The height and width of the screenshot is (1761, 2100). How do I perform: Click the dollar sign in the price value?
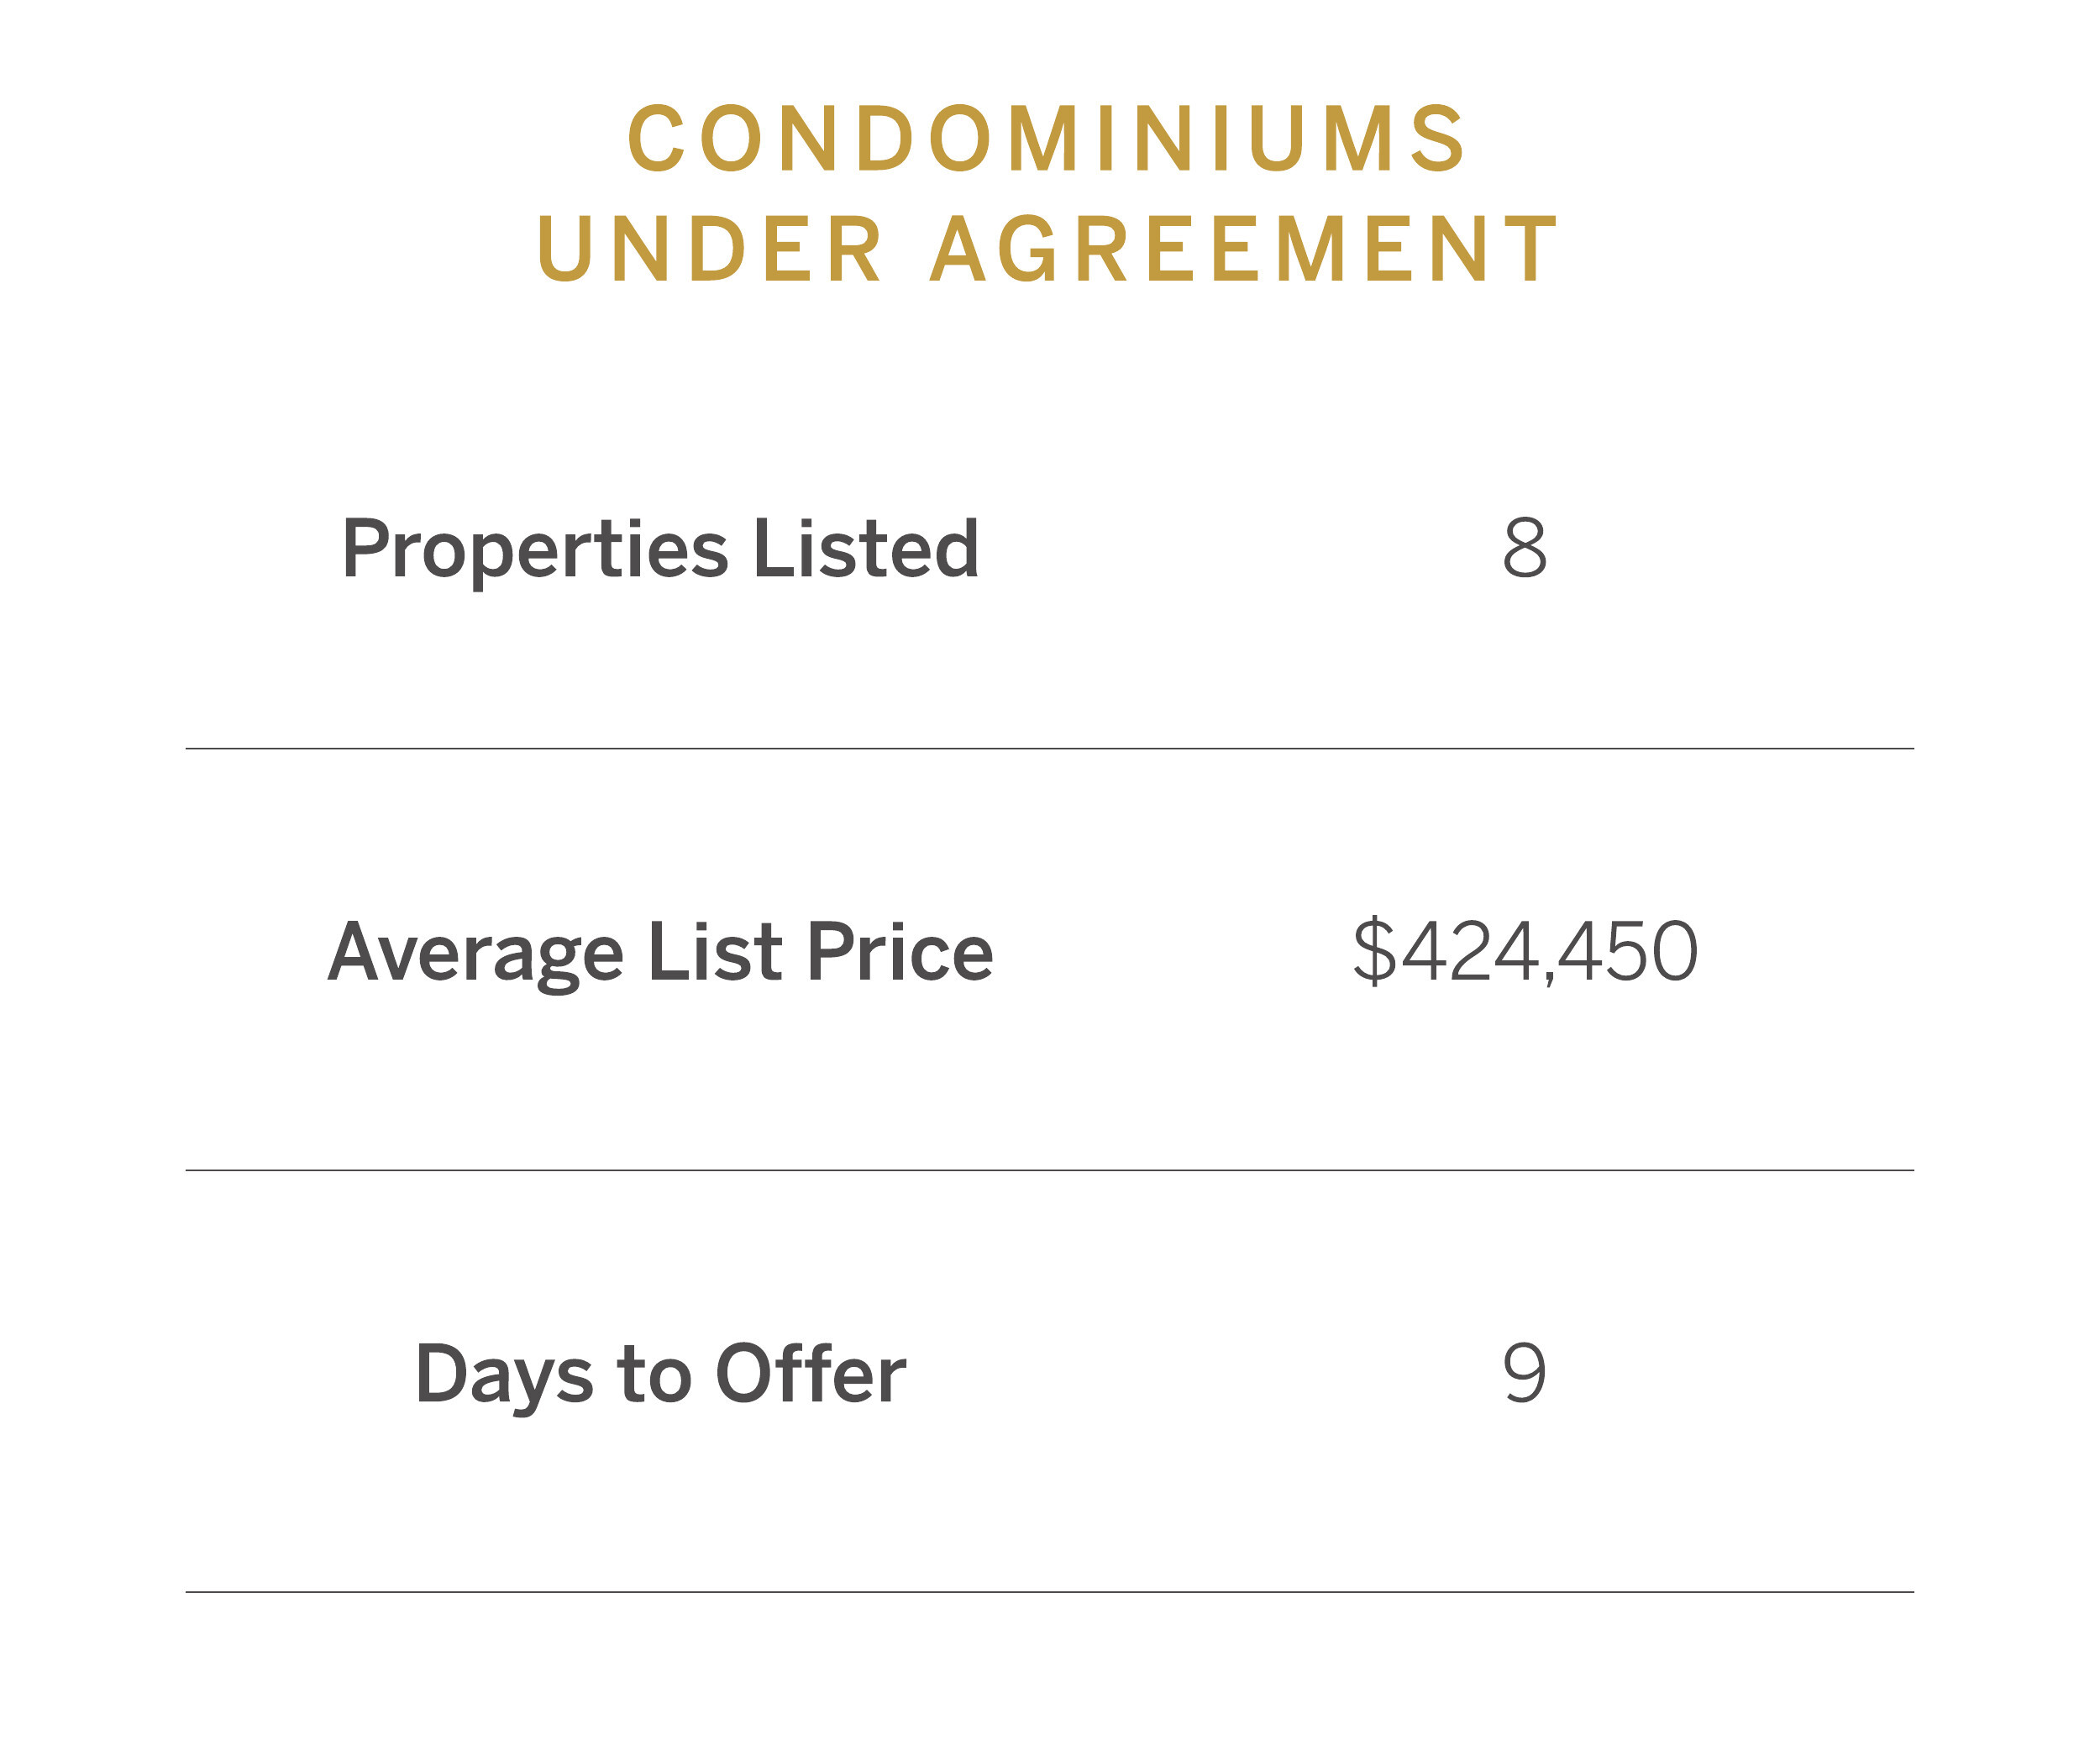[1374, 952]
